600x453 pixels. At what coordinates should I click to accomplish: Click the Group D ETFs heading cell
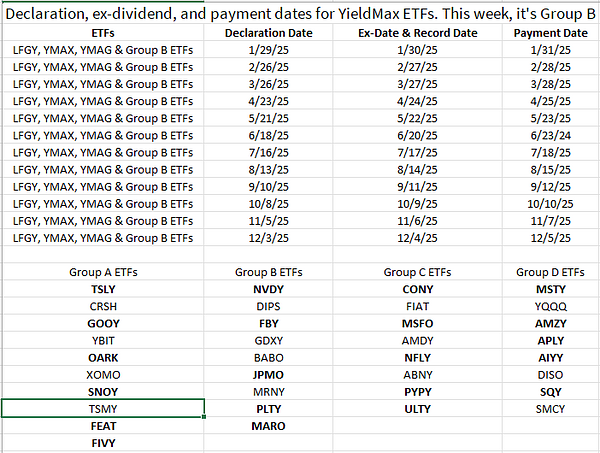(x=550, y=271)
